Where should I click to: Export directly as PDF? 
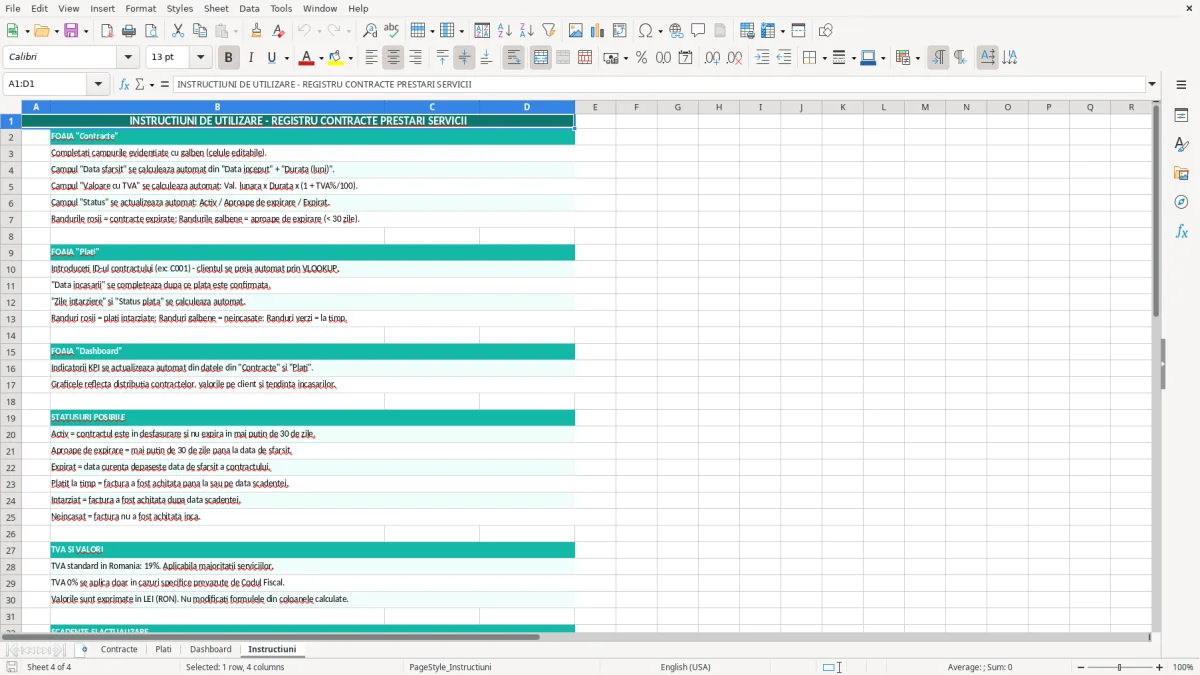(x=107, y=31)
